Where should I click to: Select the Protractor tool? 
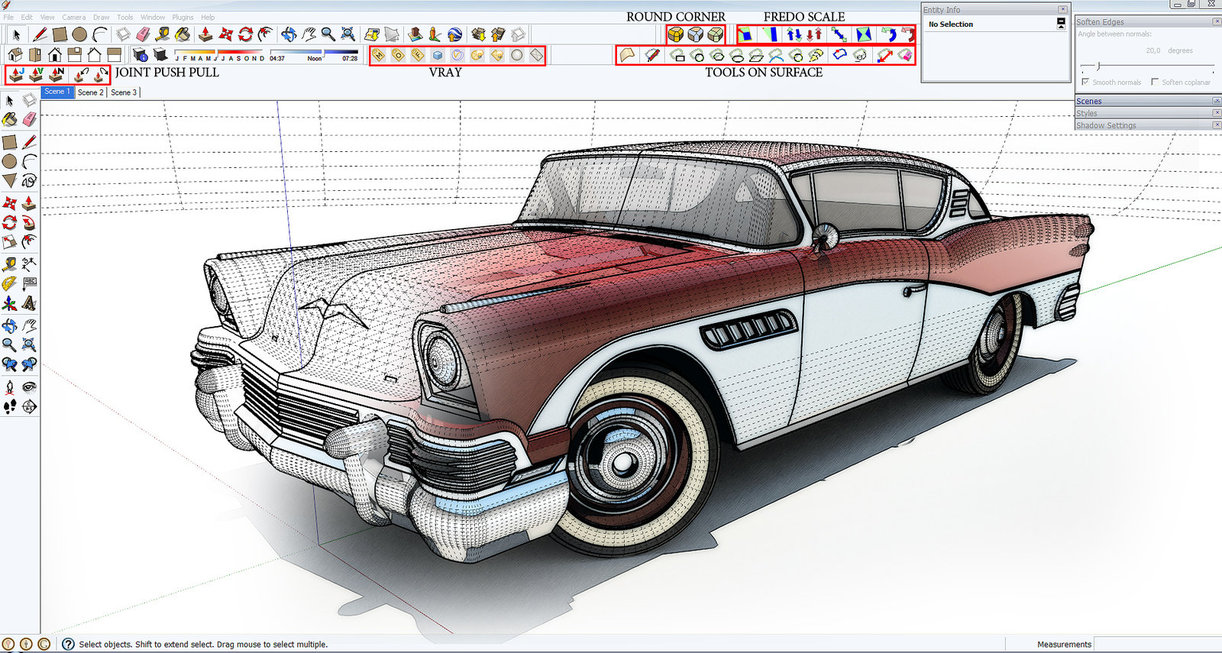[x=10, y=285]
